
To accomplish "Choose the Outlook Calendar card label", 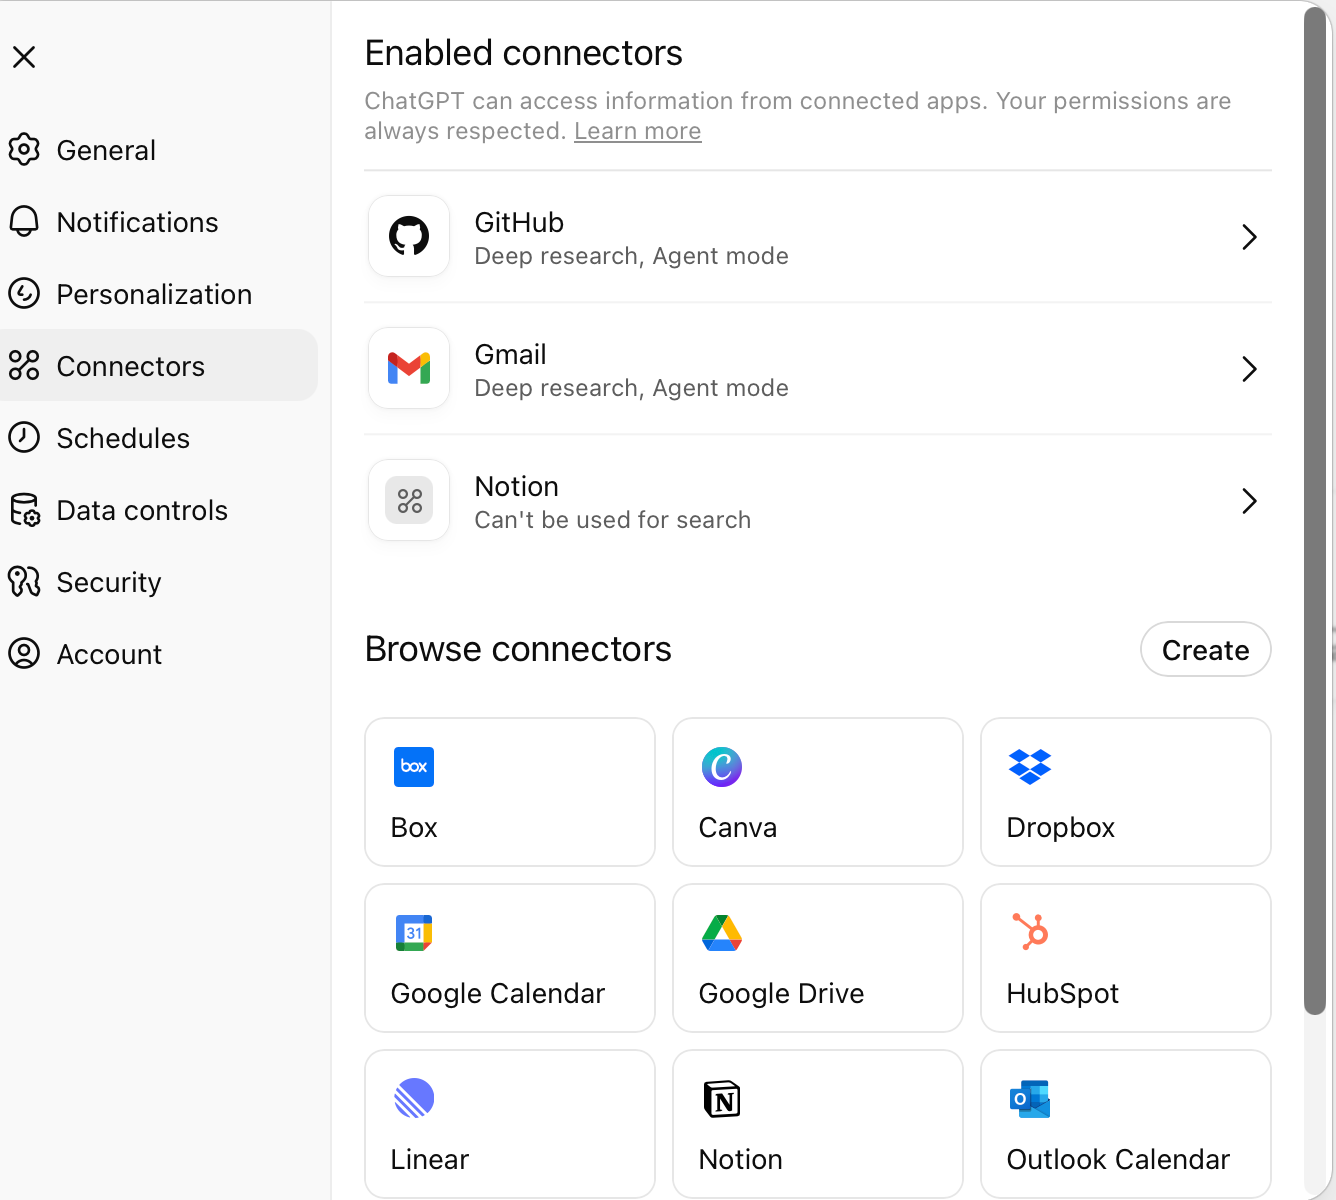I will [1118, 1160].
